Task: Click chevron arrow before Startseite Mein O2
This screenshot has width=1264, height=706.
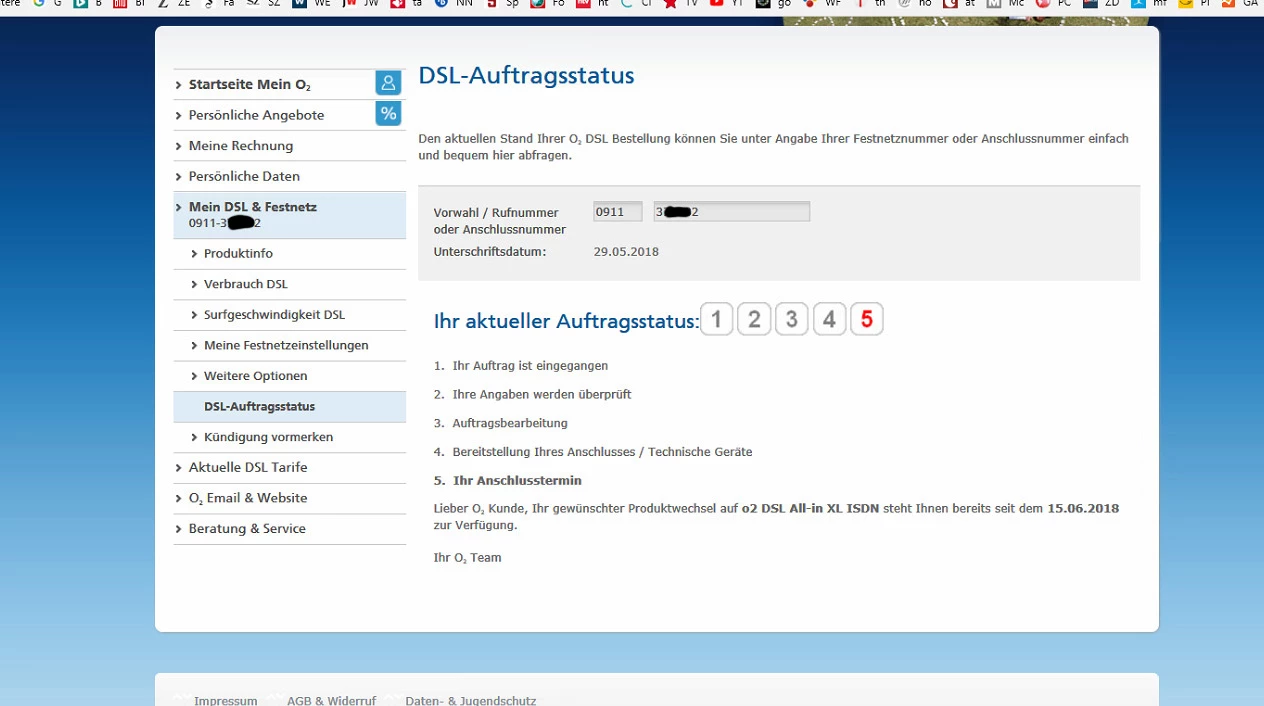Action: click(x=179, y=85)
